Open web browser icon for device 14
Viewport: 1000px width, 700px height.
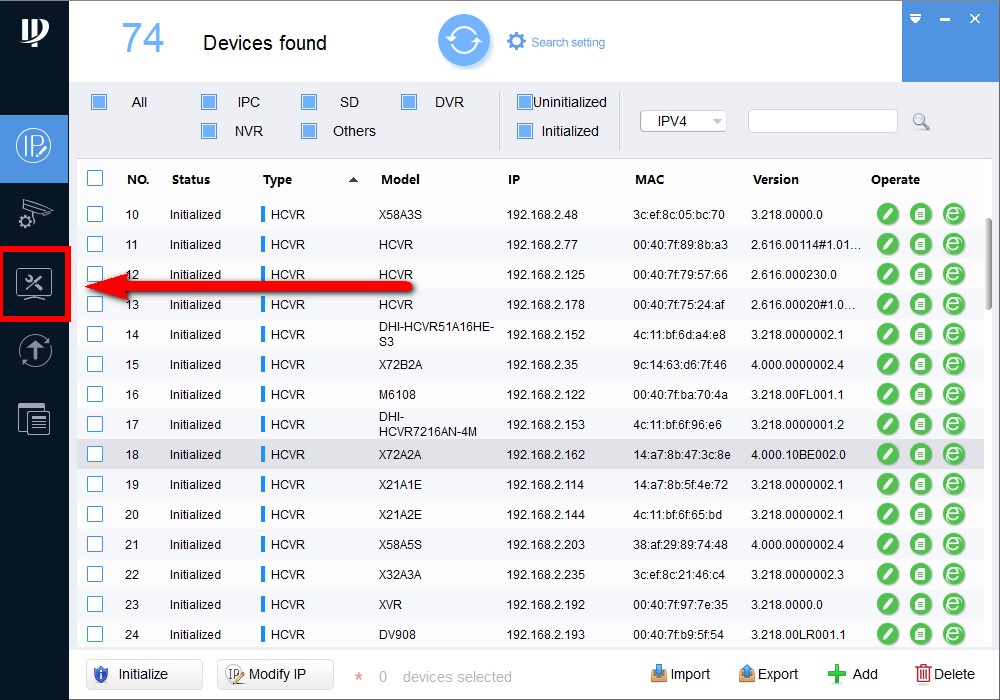coord(954,334)
